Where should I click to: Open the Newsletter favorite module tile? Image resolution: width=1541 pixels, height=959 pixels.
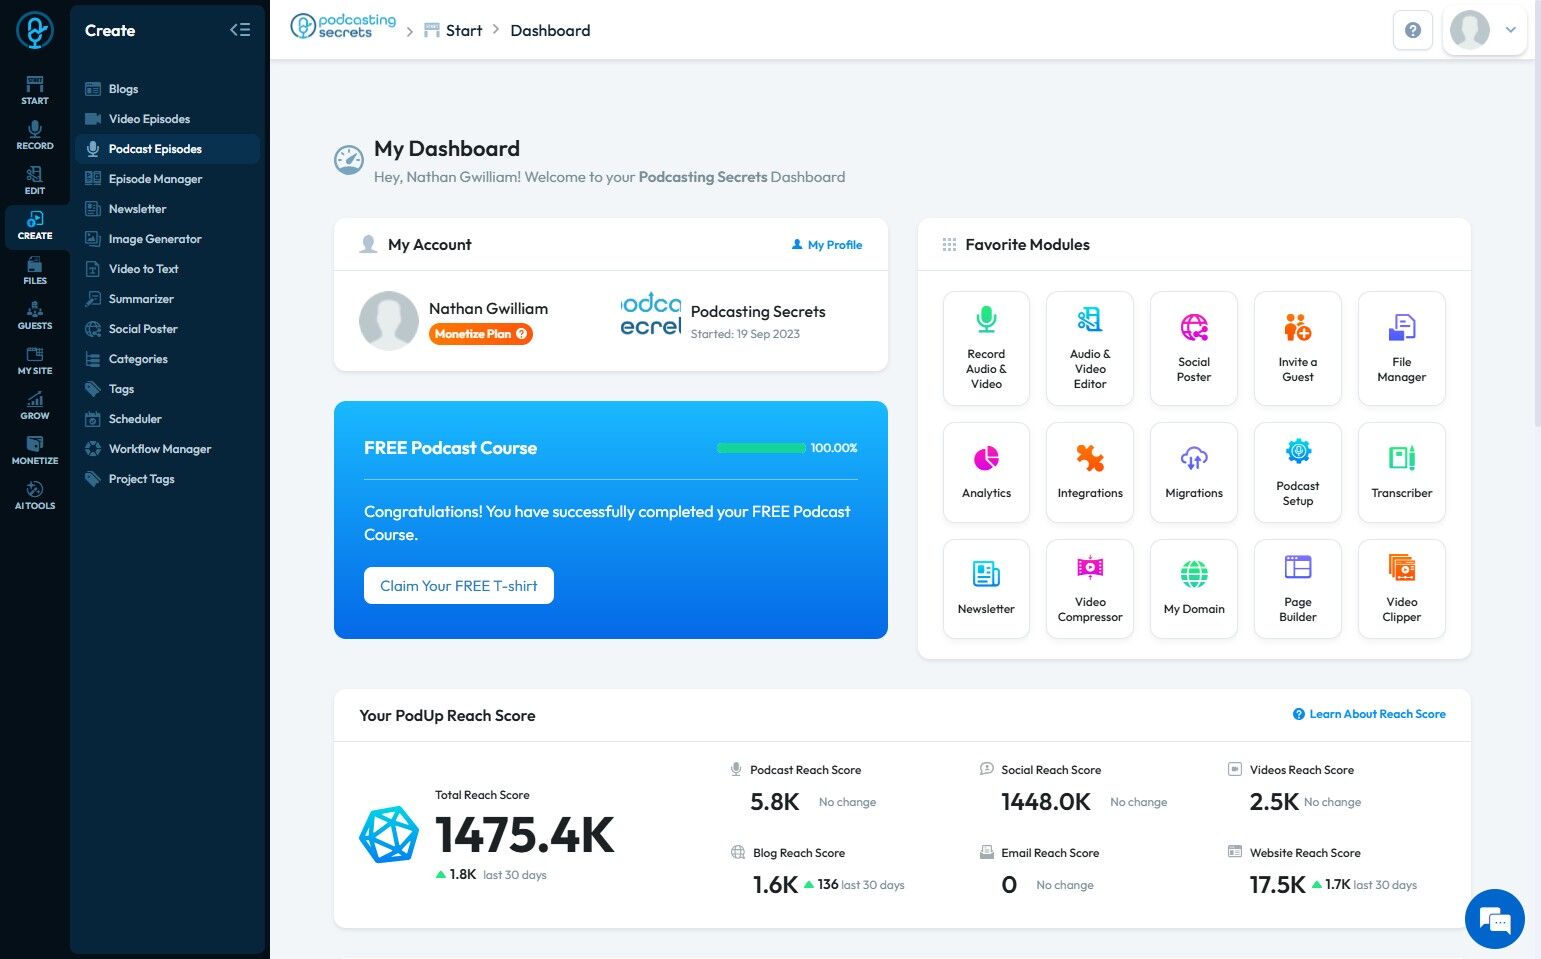click(x=986, y=588)
